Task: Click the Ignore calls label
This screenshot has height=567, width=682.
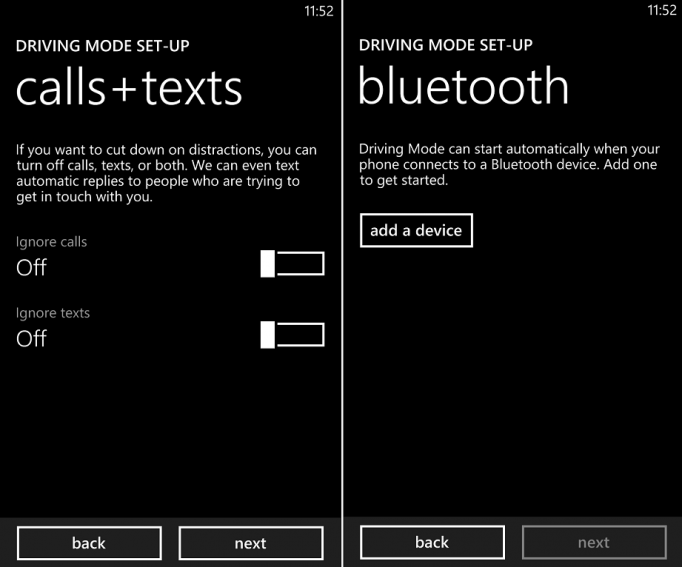Action: [x=51, y=242]
